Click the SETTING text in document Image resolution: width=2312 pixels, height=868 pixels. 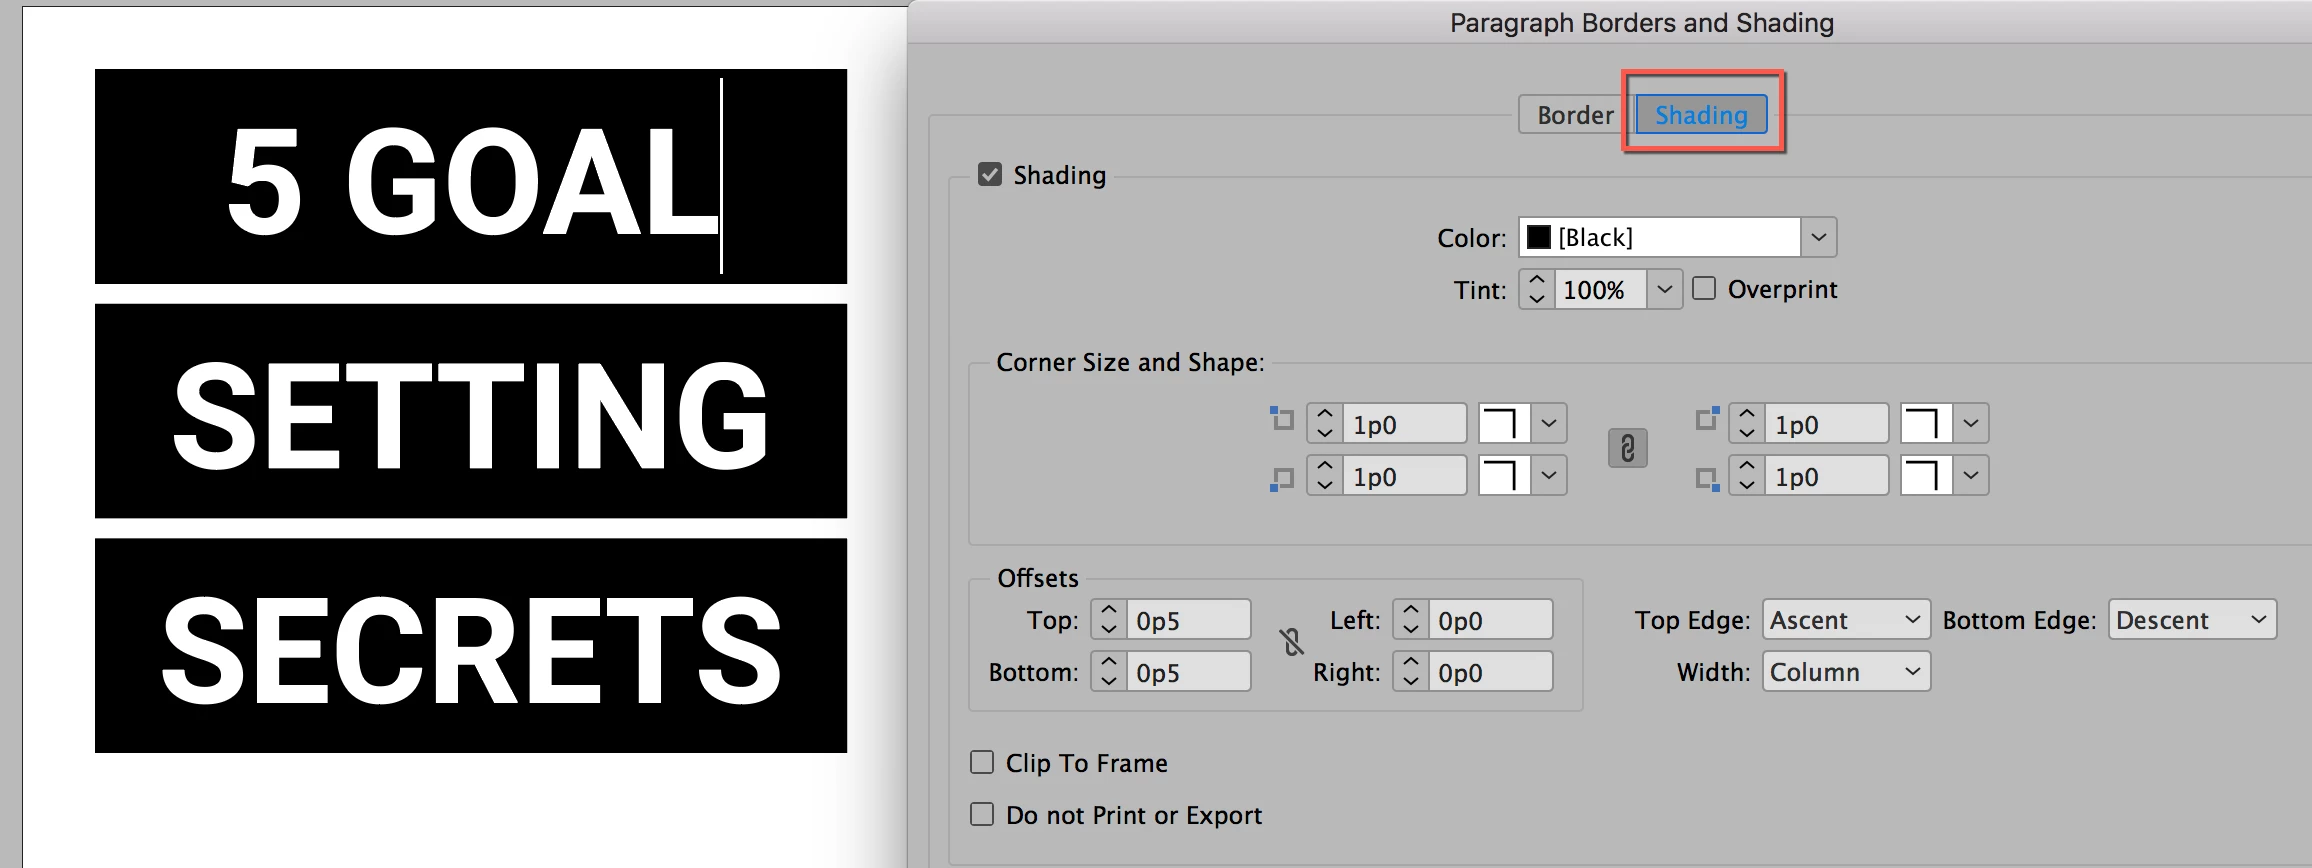(x=471, y=415)
